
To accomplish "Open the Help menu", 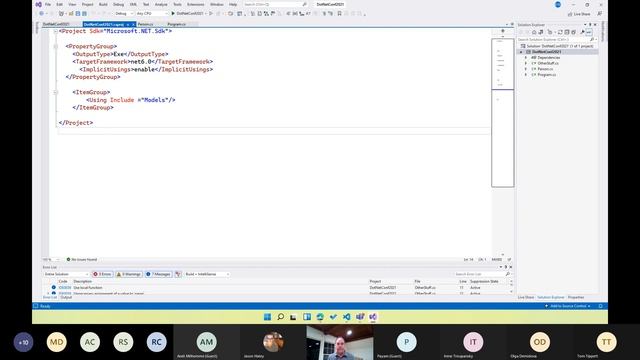I will click(233, 4).
